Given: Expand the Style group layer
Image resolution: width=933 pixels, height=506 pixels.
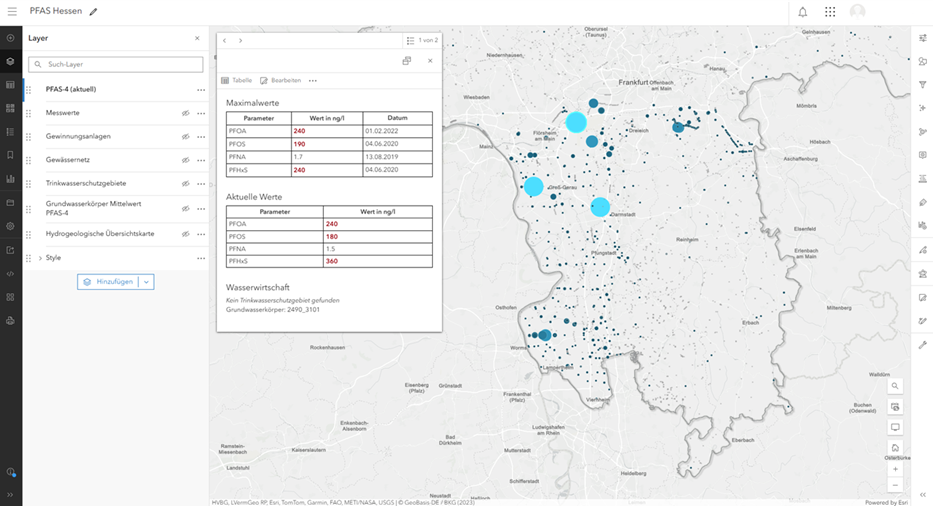Looking at the screenshot, I should (x=40, y=258).
